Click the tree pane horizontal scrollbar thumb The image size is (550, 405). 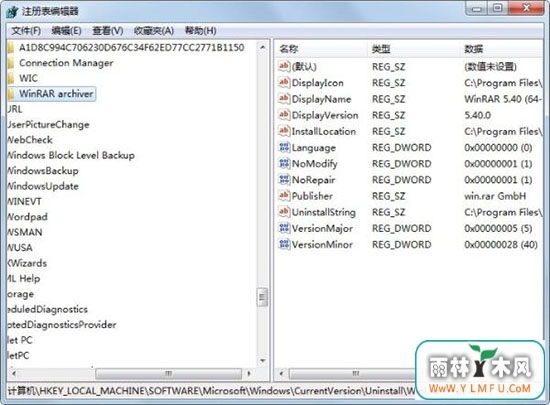[x=168, y=373]
